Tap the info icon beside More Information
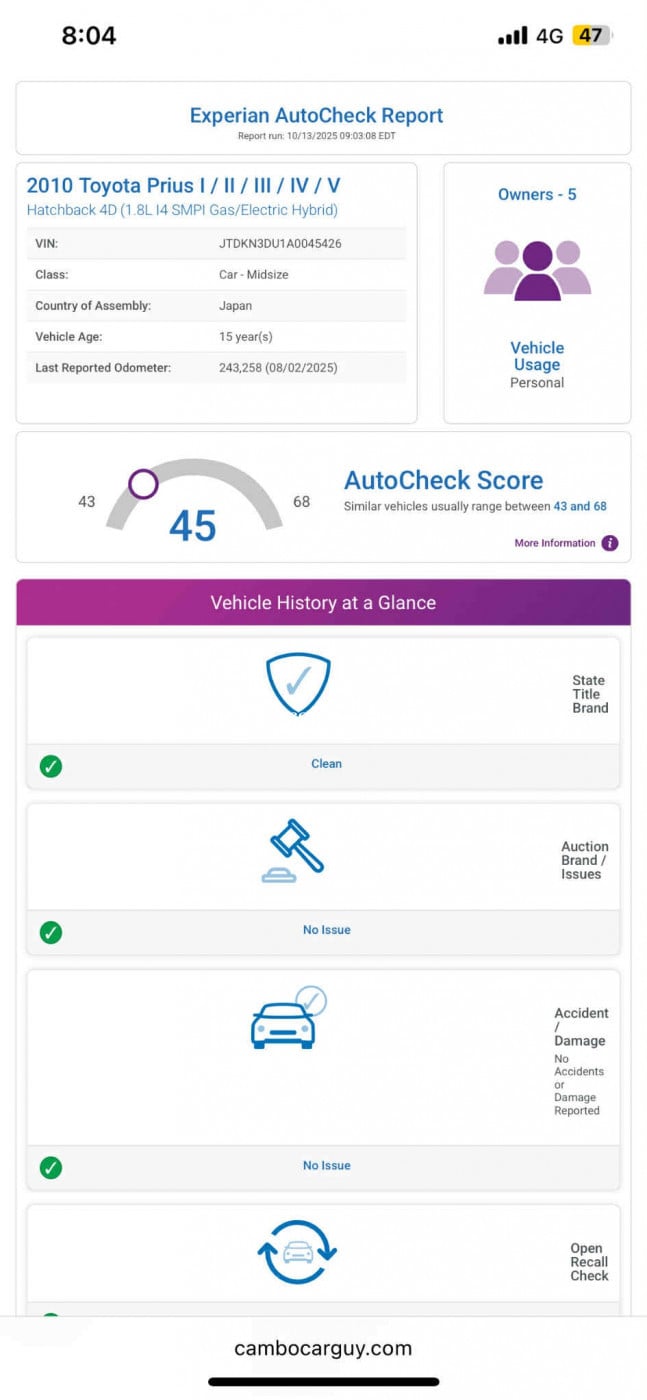 coord(610,543)
